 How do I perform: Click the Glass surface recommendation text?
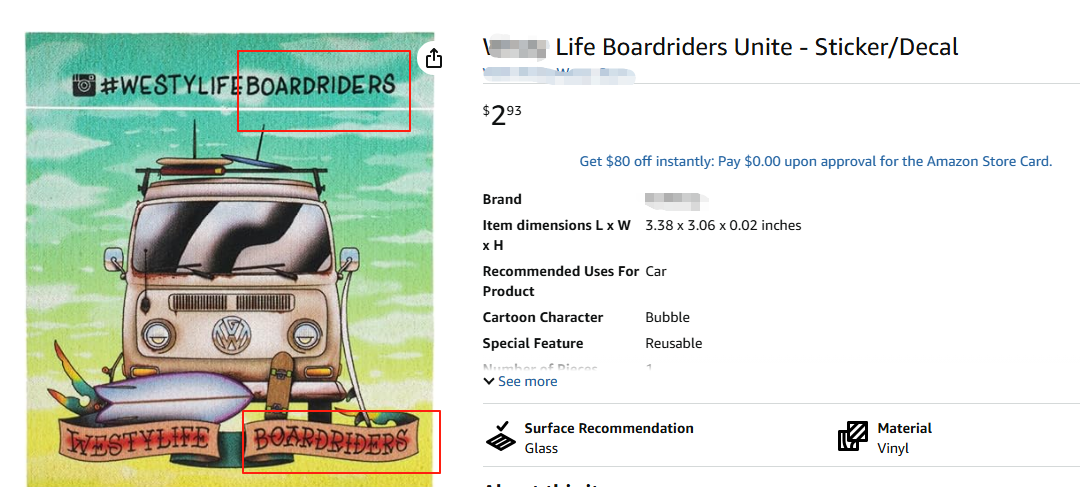[541, 448]
